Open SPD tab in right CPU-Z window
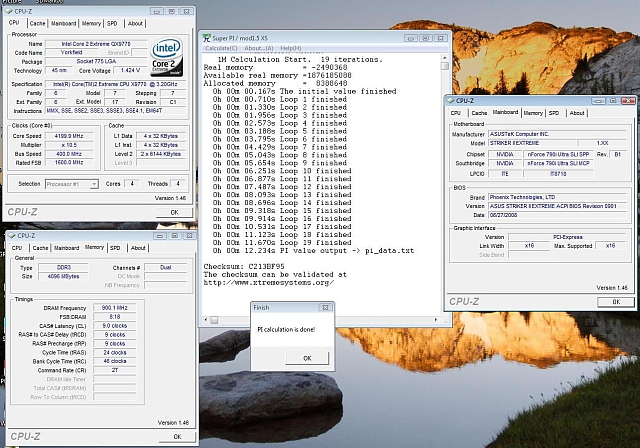 pyautogui.click(x=554, y=113)
